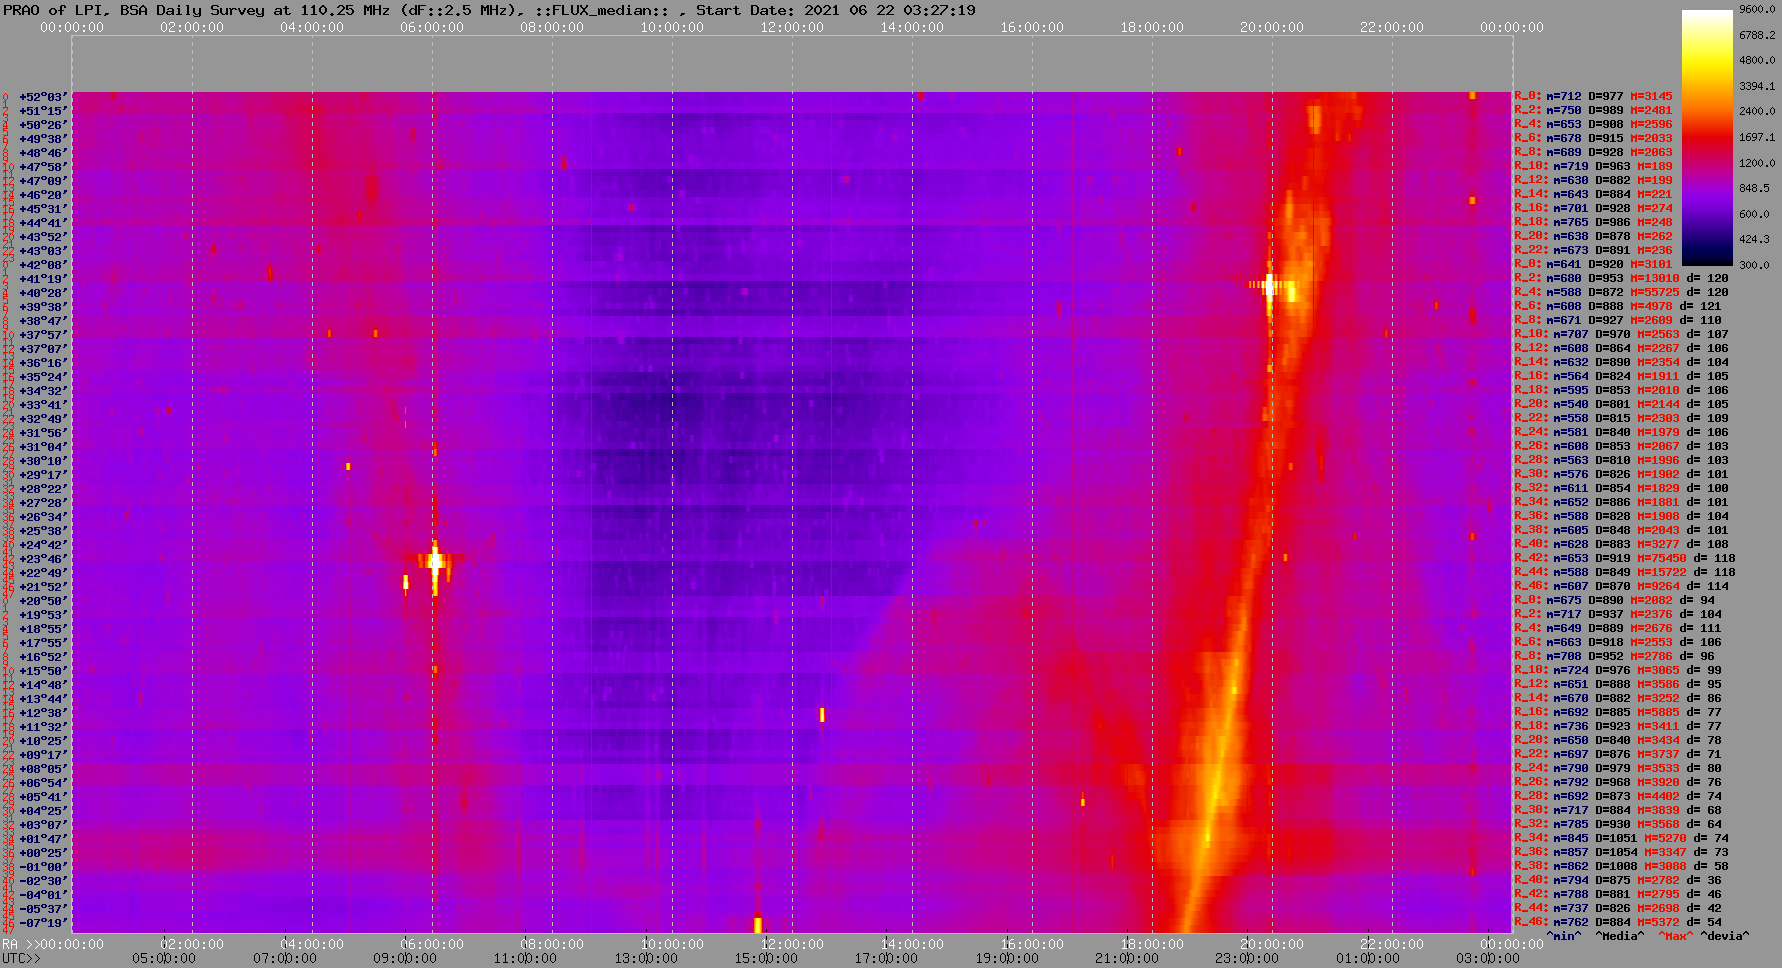Screen dimensions: 1782x968
Task: Click the ^devia^ column legend
Action: (x=1725, y=937)
